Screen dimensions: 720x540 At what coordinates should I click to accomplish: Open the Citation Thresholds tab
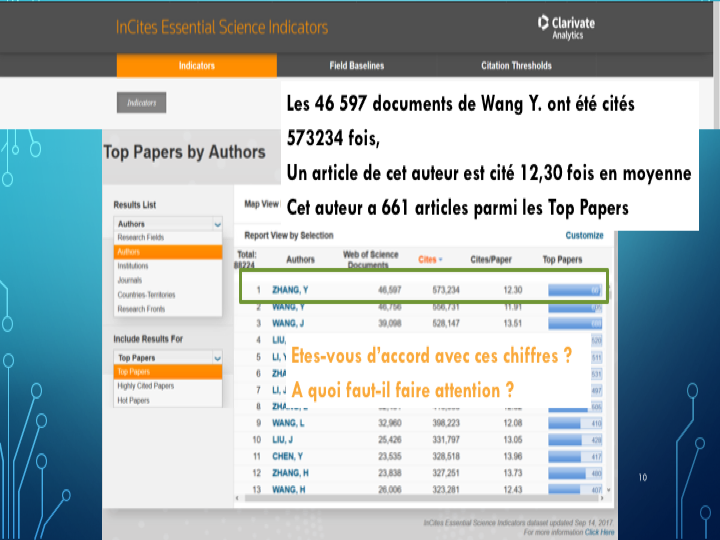coord(516,65)
